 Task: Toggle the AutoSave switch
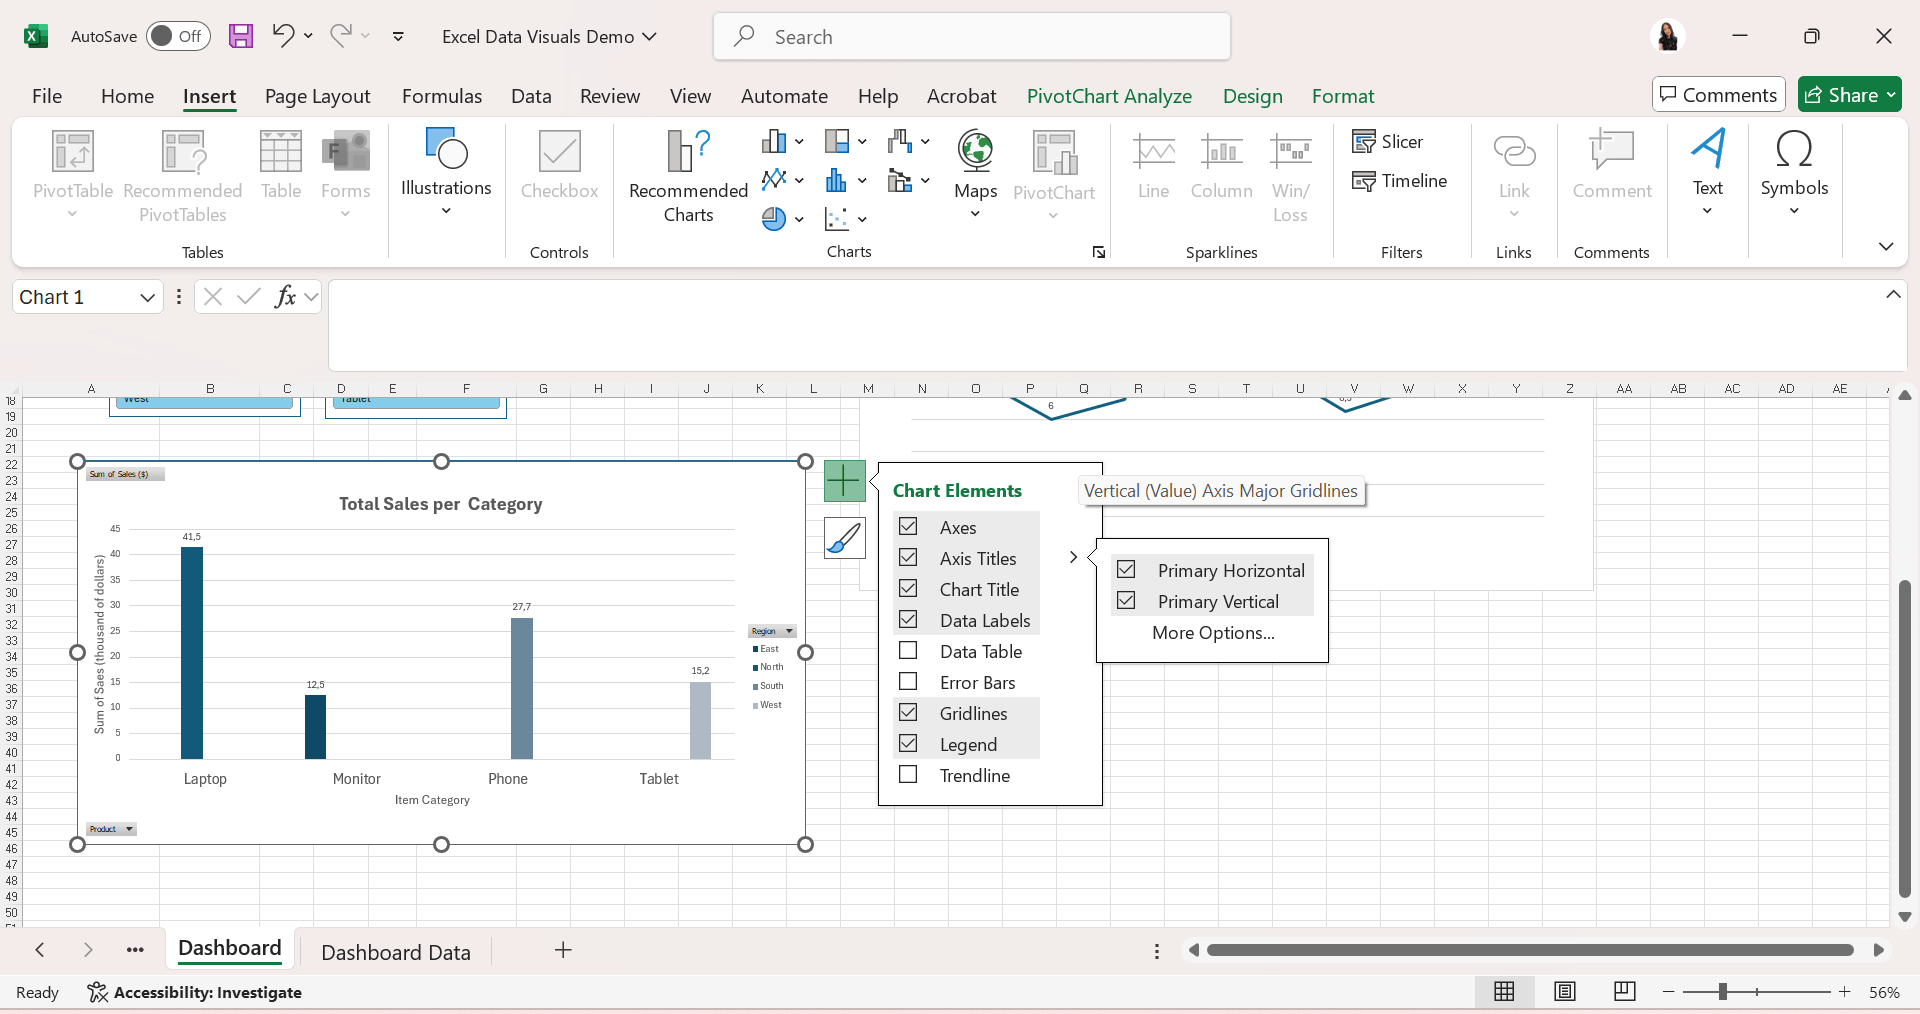pyautogui.click(x=178, y=37)
